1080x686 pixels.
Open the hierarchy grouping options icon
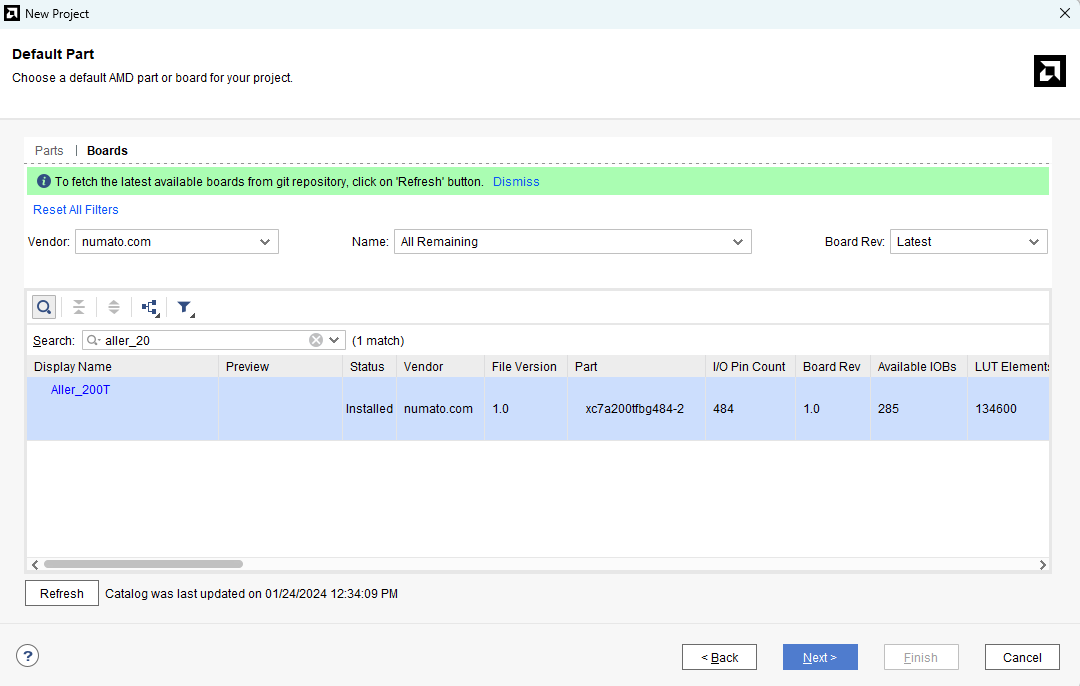[x=150, y=307]
